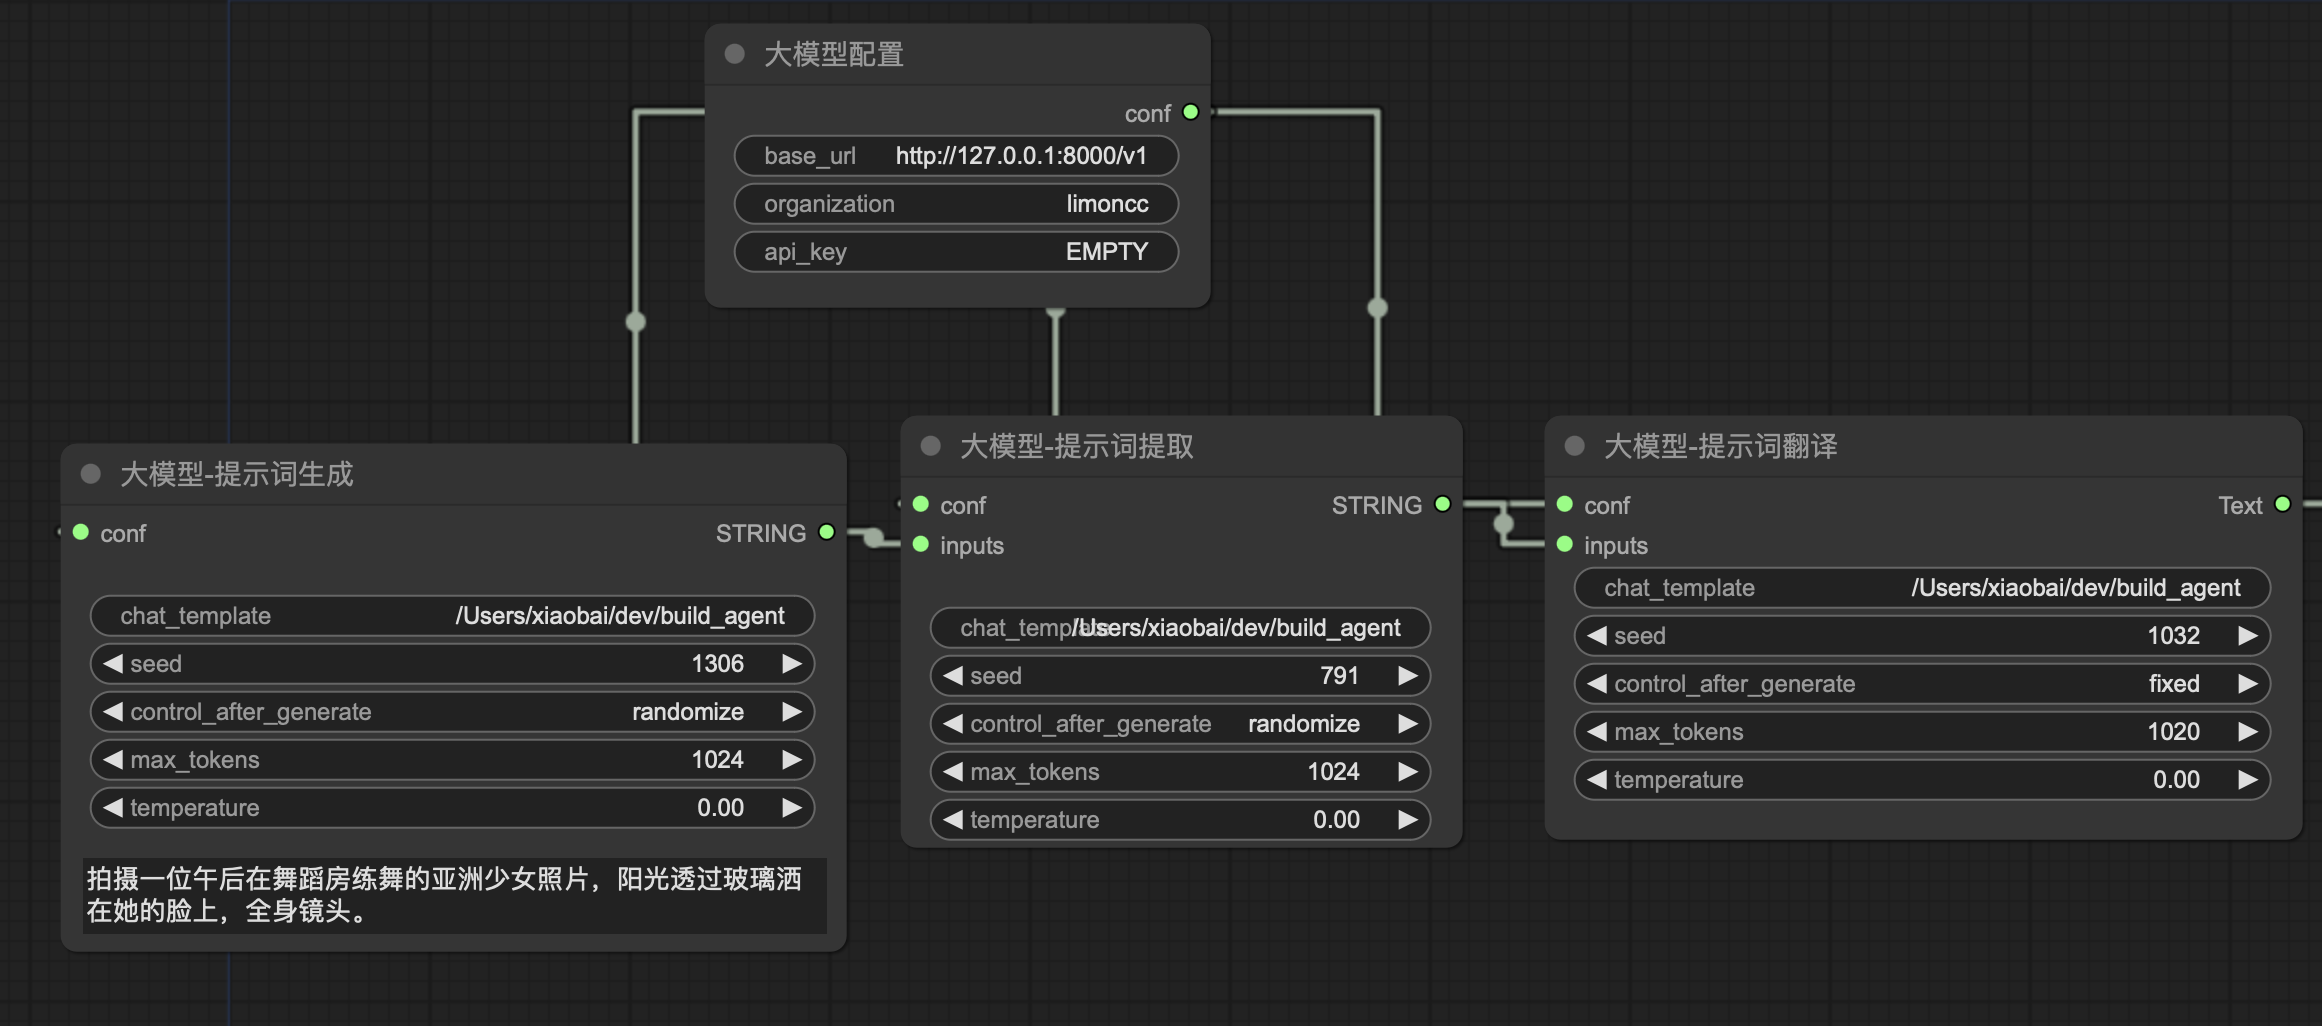Decrease seed 791 using left arrow
Screen dimensions: 2322x1026
click(953, 676)
